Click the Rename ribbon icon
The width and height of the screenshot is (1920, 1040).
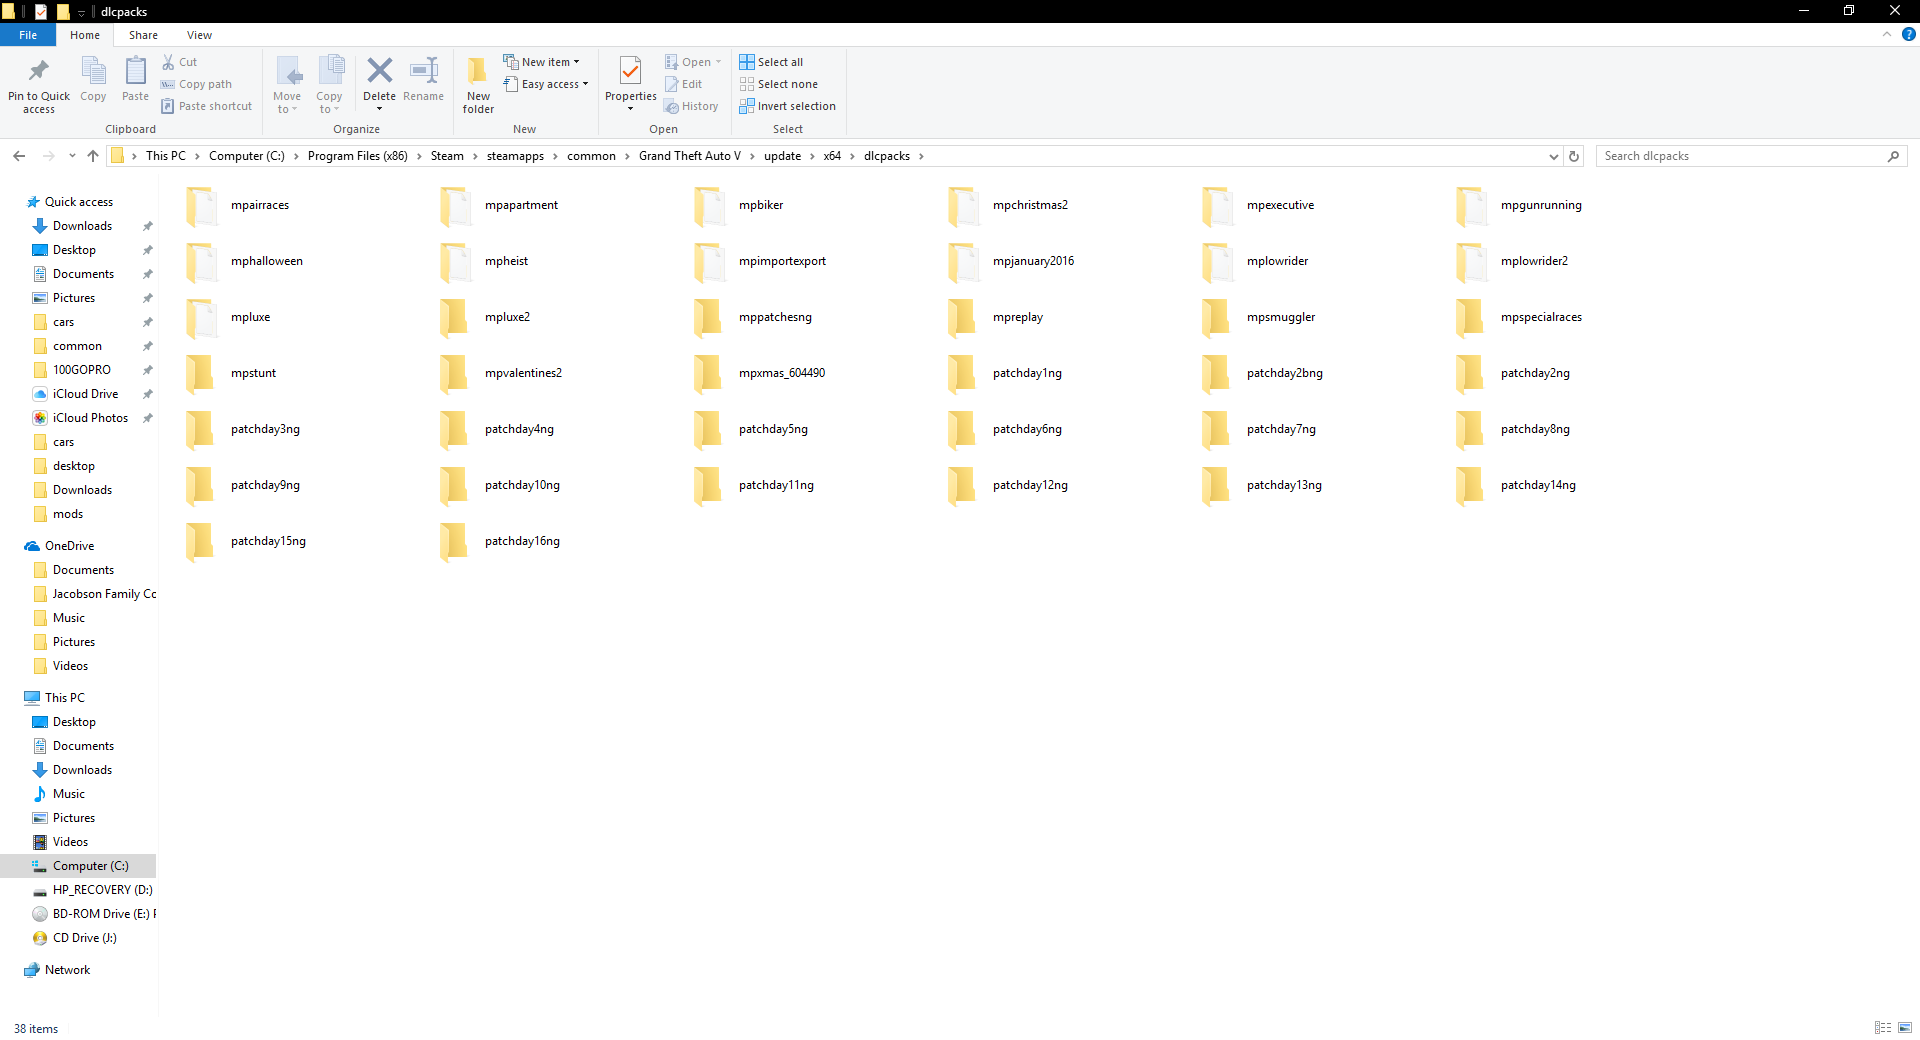click(424, 70)
